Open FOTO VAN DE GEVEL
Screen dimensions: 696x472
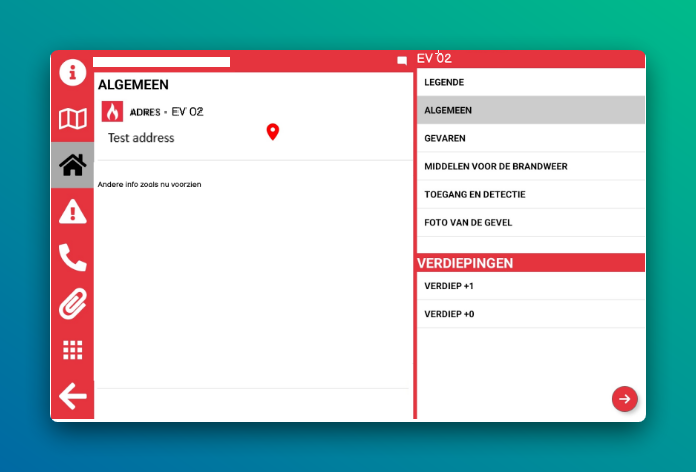[530, 222]
